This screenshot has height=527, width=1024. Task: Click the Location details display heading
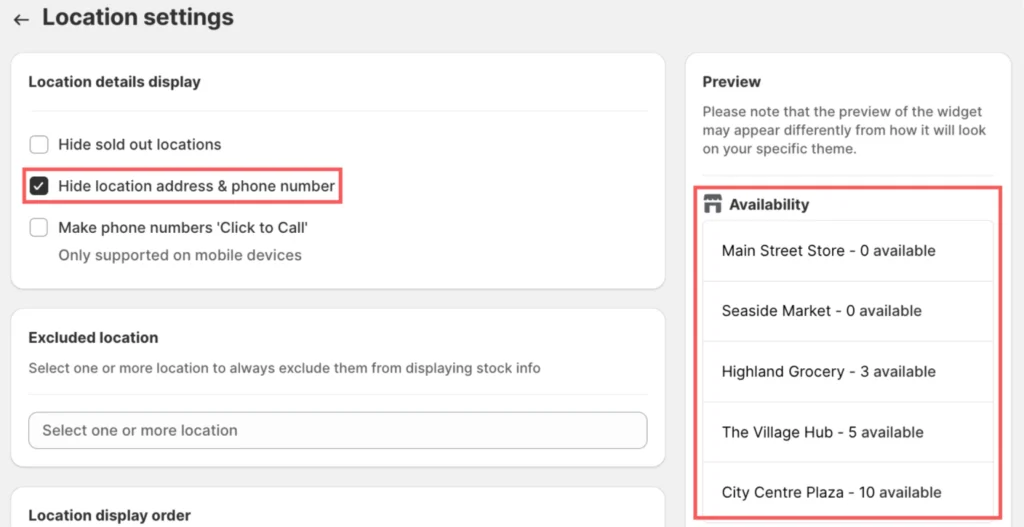pos(114,82)
